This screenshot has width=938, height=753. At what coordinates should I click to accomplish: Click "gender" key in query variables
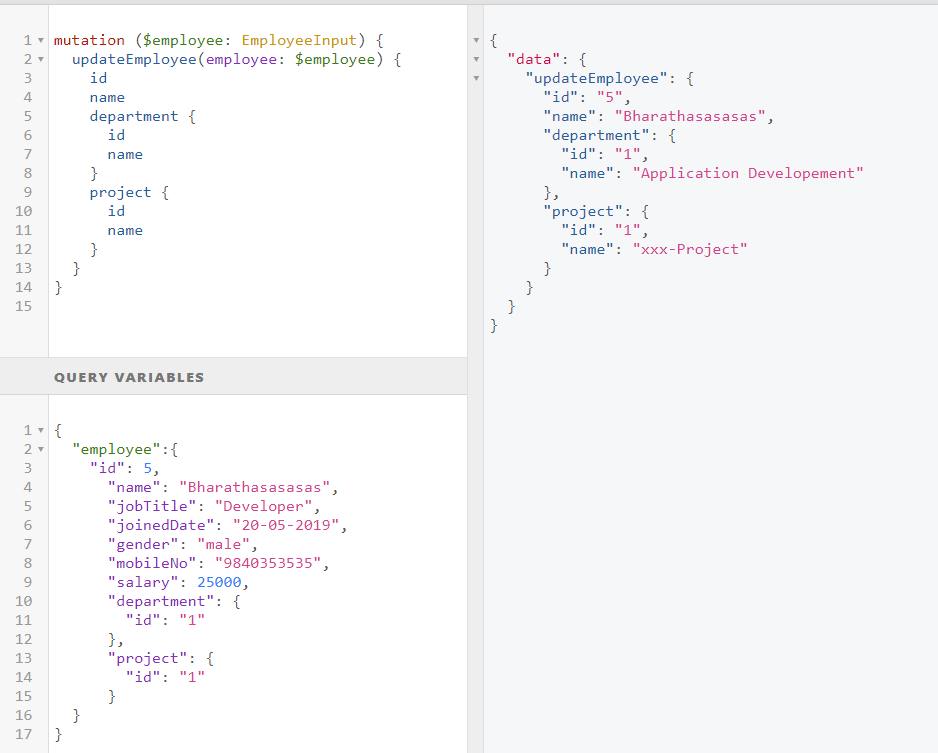[143, 544]
